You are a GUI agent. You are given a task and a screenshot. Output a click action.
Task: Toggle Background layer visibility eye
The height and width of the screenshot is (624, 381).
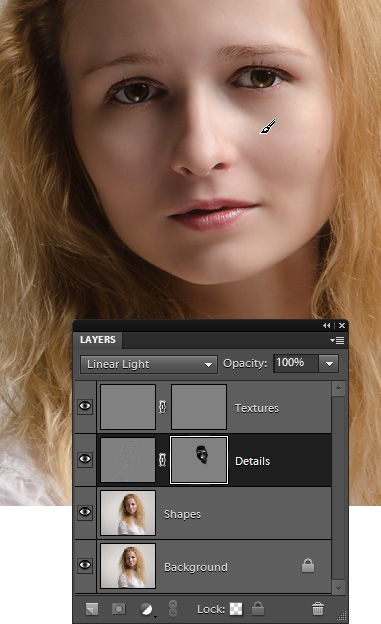click(85, 565)
